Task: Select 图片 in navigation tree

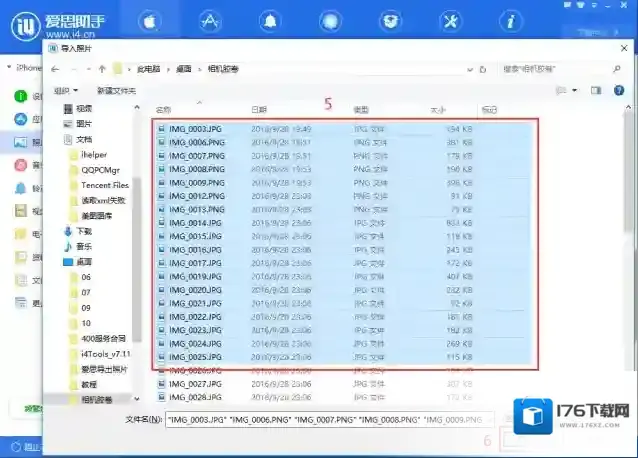Action: point(78,124)
